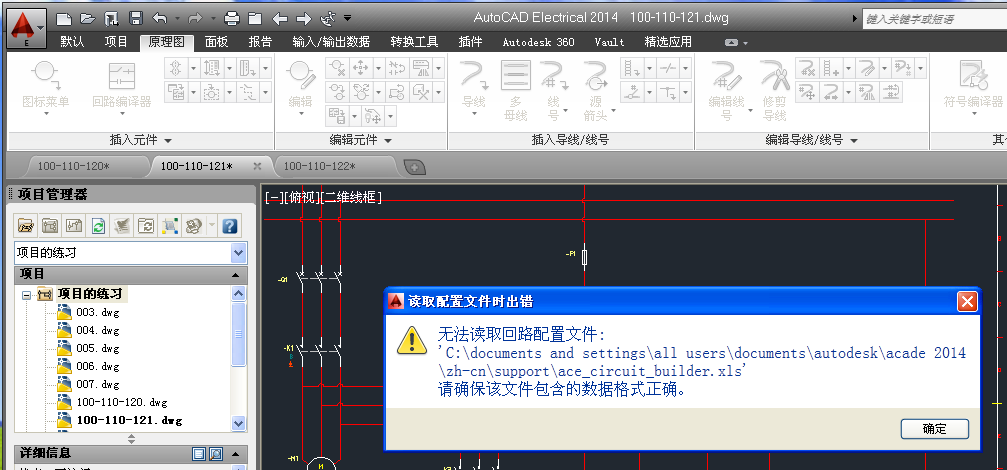
Task: Open the 报告 ribbon tab
Action: 260,42
